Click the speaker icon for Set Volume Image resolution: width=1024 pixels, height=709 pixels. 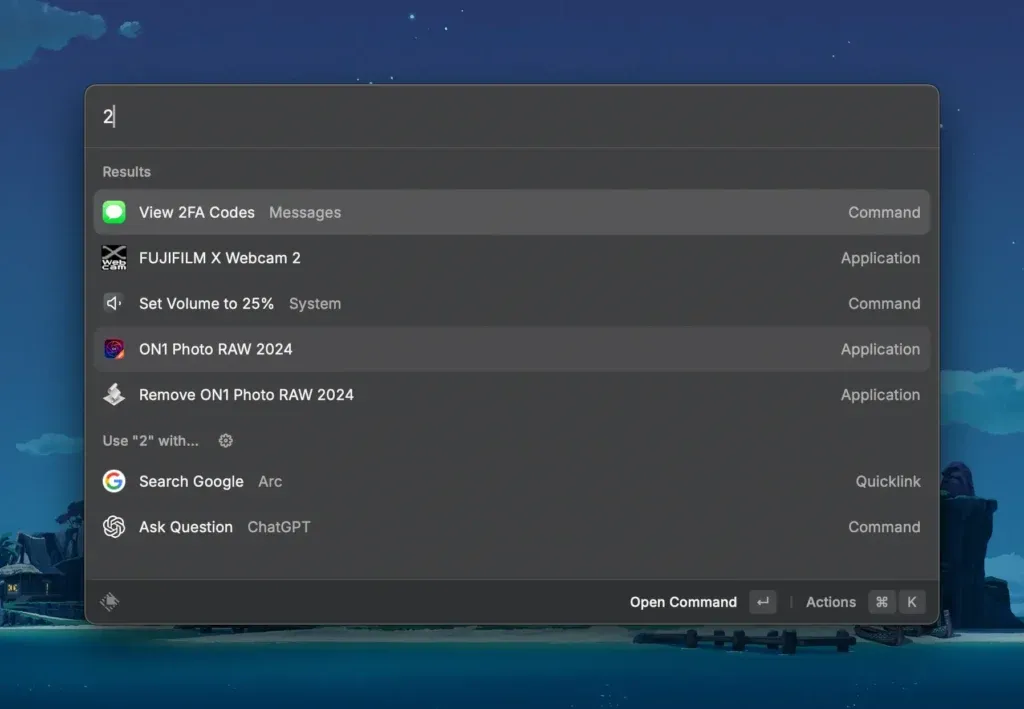(x=114, y=303)
